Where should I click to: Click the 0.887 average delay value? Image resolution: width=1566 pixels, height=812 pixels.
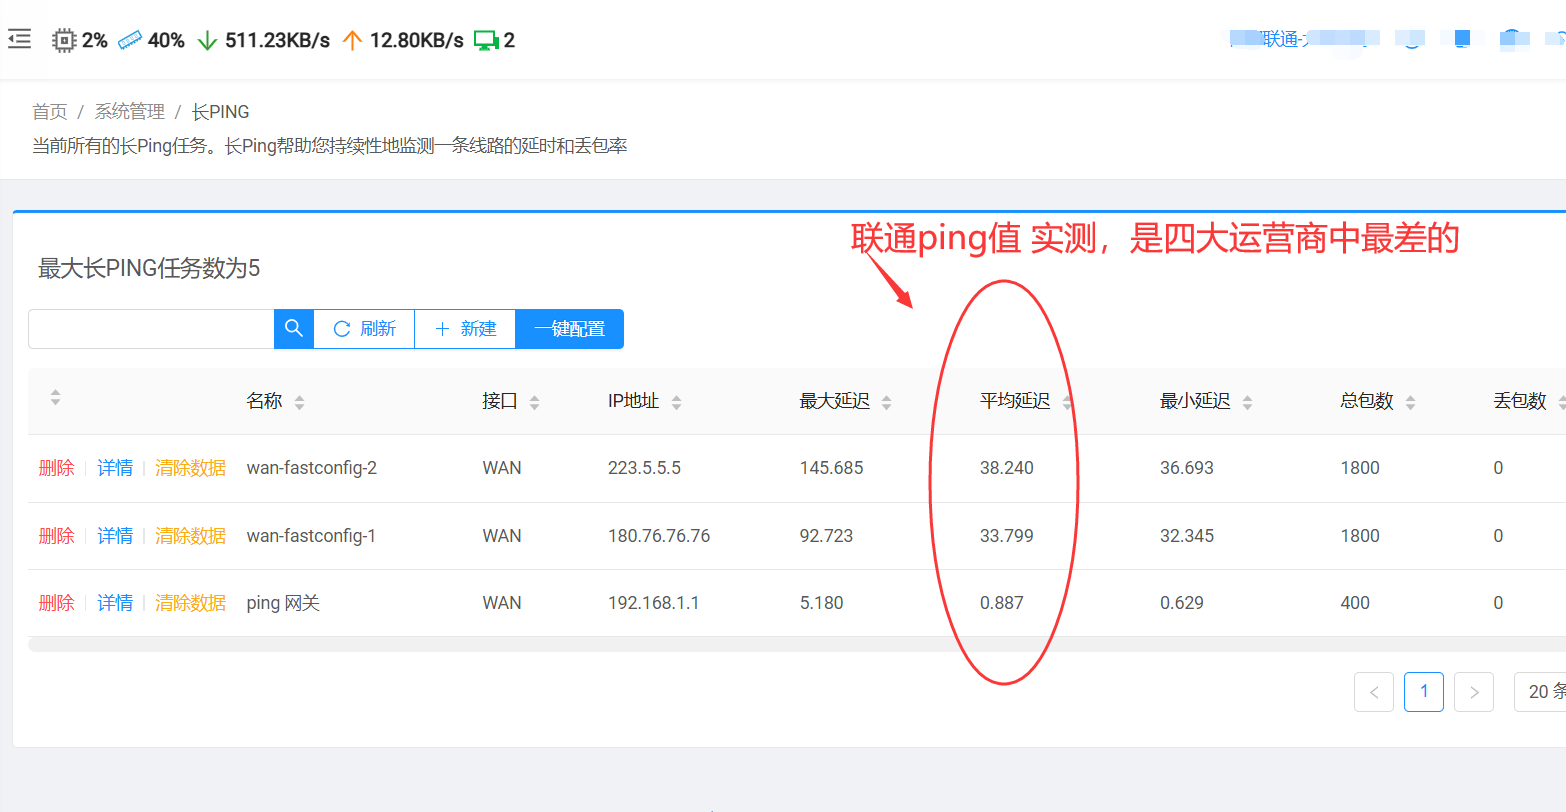tap(1002, 603)
